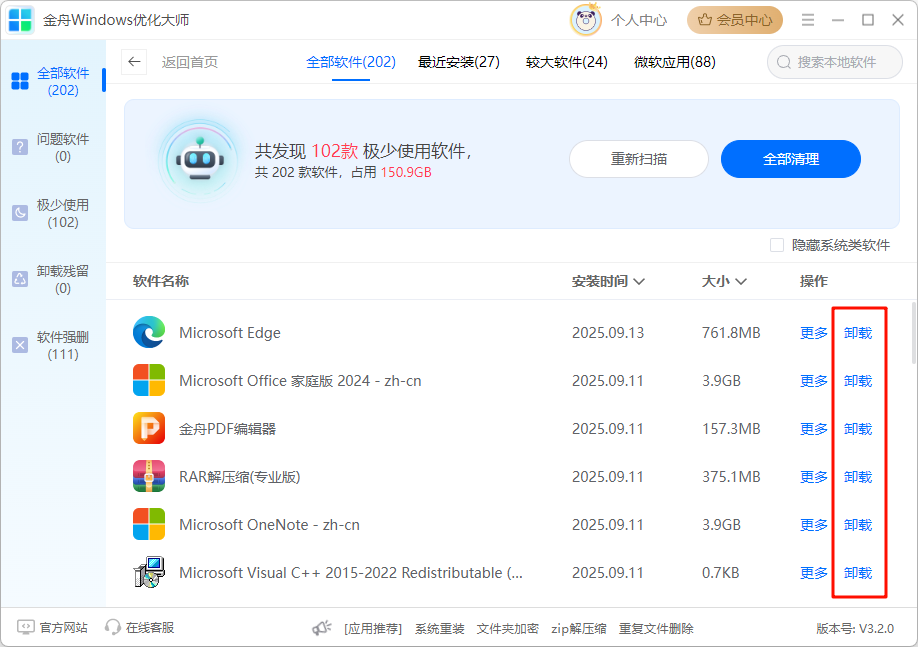Screen dimensions: 918x647
Task: Open 文件夹加密 recommendation link
Action: tap(508, 628)
